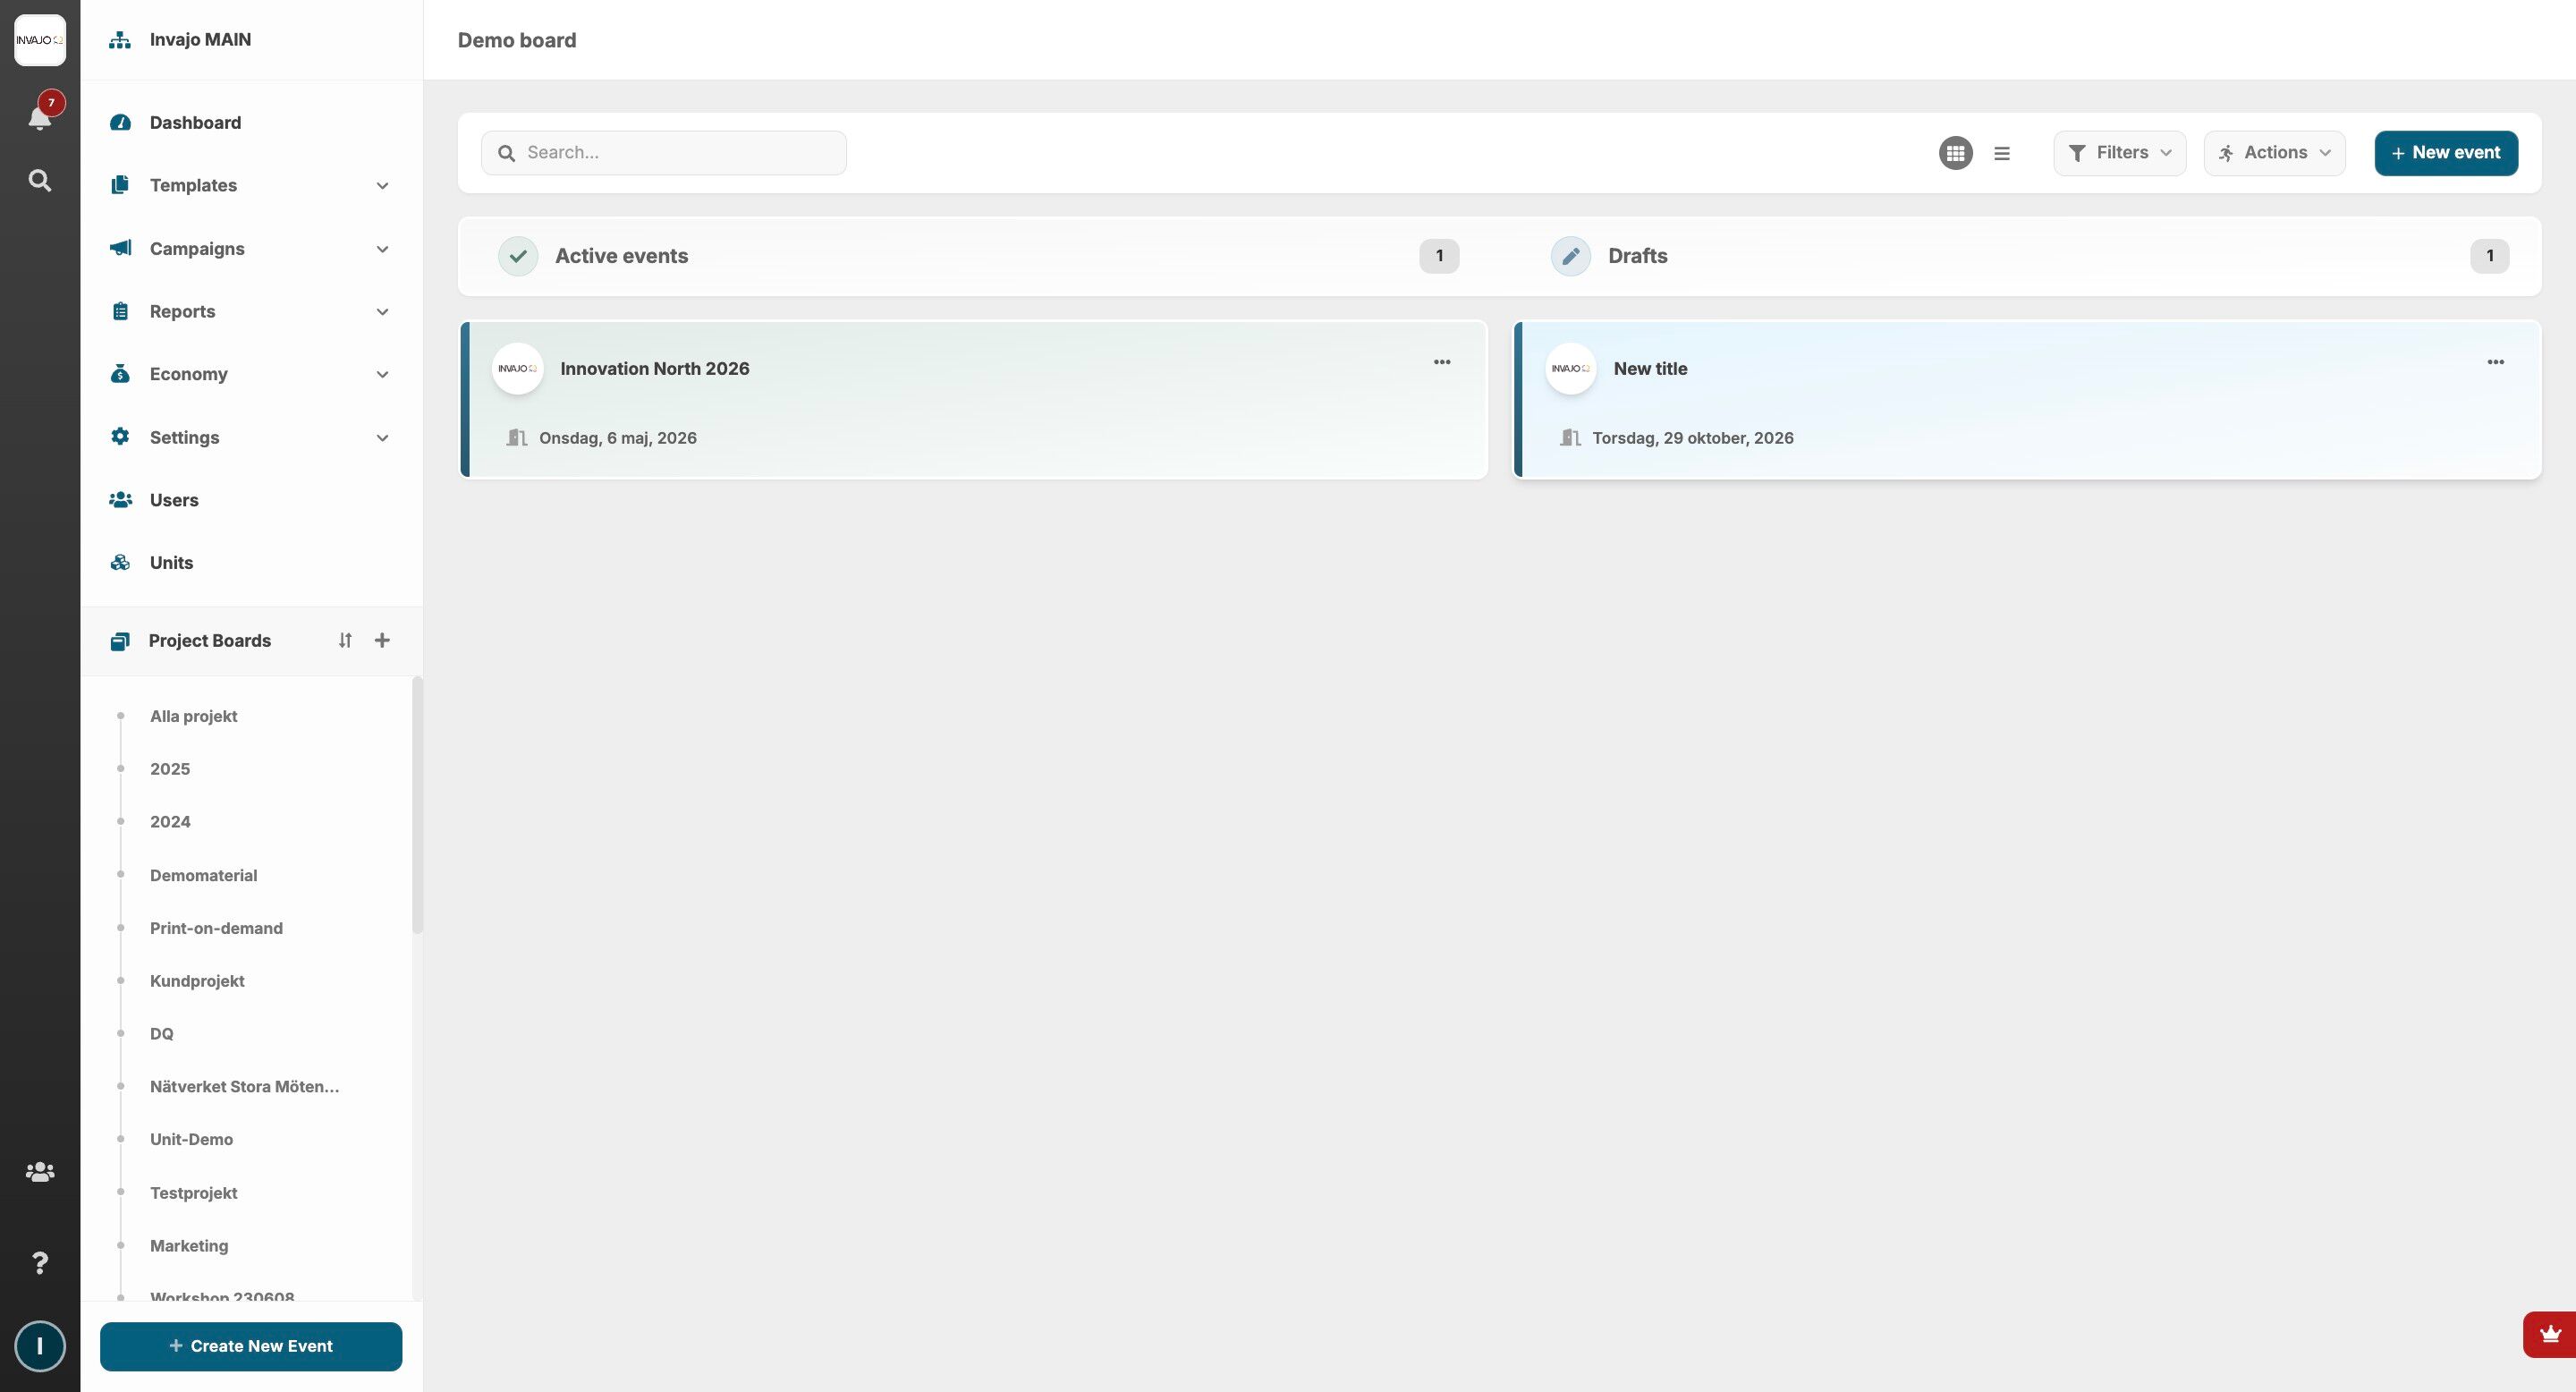Screen dimensions: 2576x1392
Task: Open Dashboard from the sidebar
Action: 195,123
